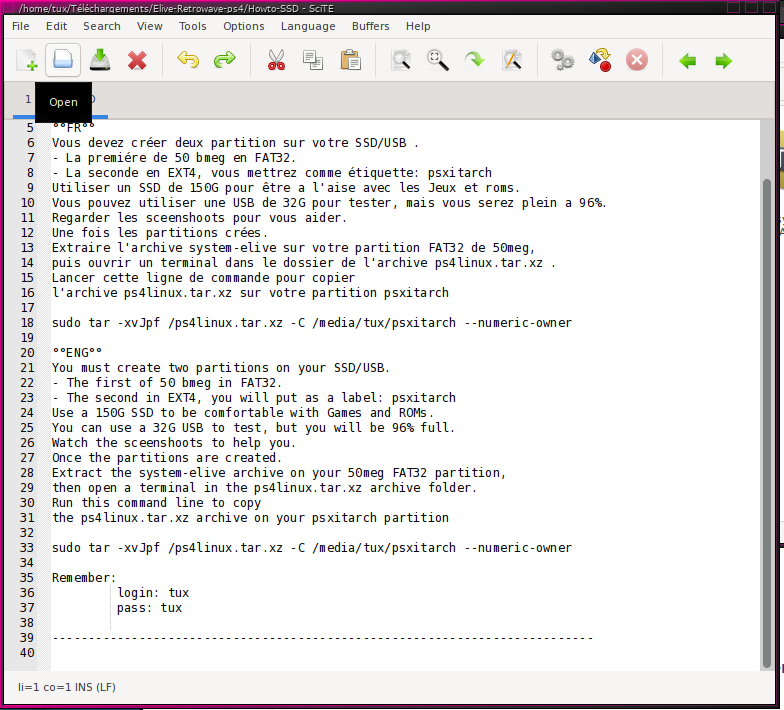Click the Compile gears icon
The height and width of the screenshot is (710, 784).
562,60
